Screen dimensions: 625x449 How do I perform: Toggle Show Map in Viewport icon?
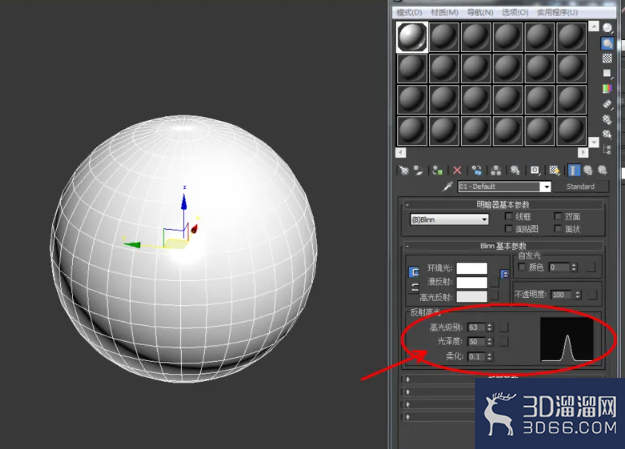tap(554, 171)
